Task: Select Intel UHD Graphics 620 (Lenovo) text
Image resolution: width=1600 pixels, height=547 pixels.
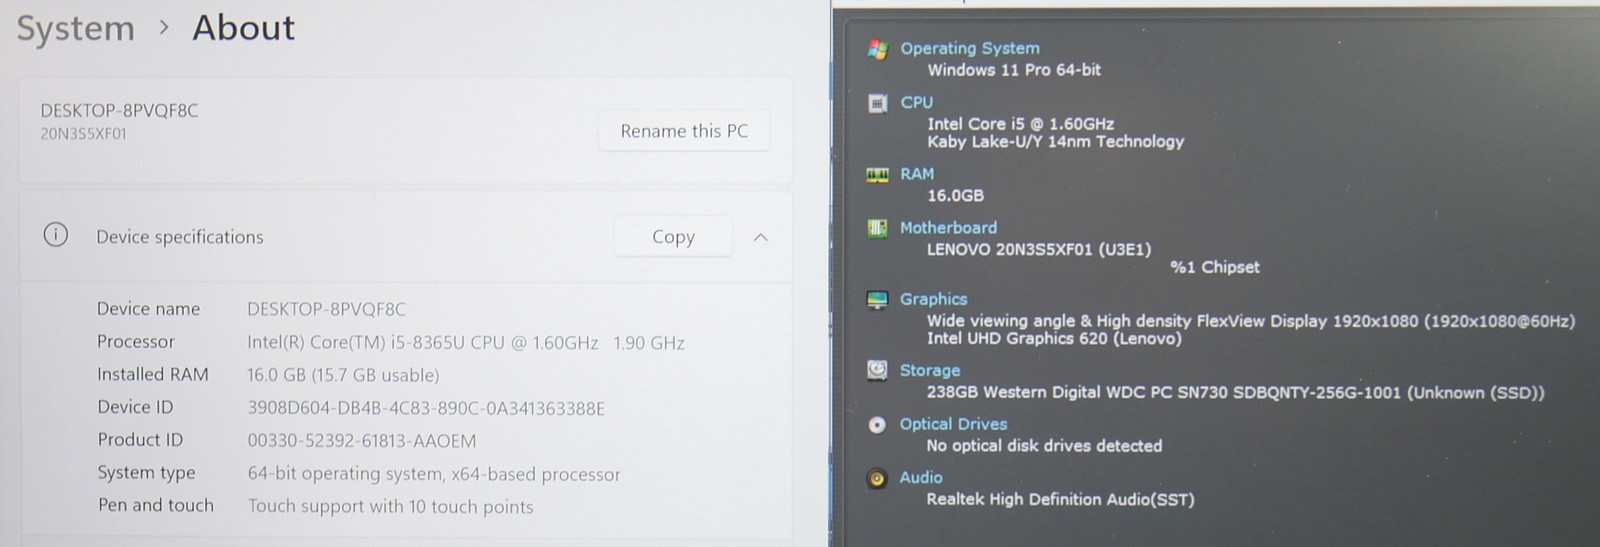Action: pyautogui.click(x=1054, y=339)
